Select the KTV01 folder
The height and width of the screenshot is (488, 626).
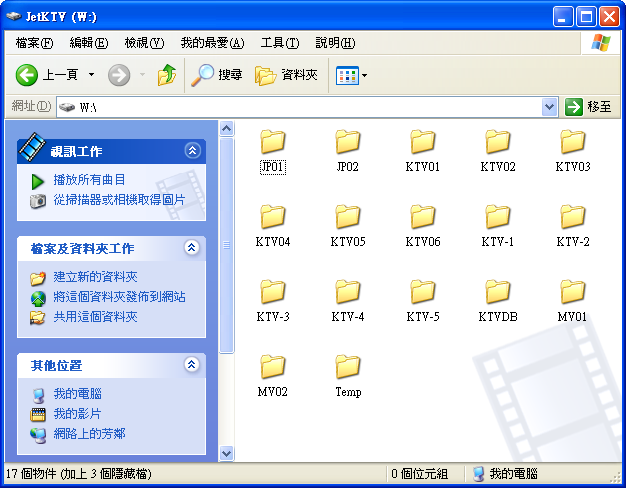(x=422, y=151)
